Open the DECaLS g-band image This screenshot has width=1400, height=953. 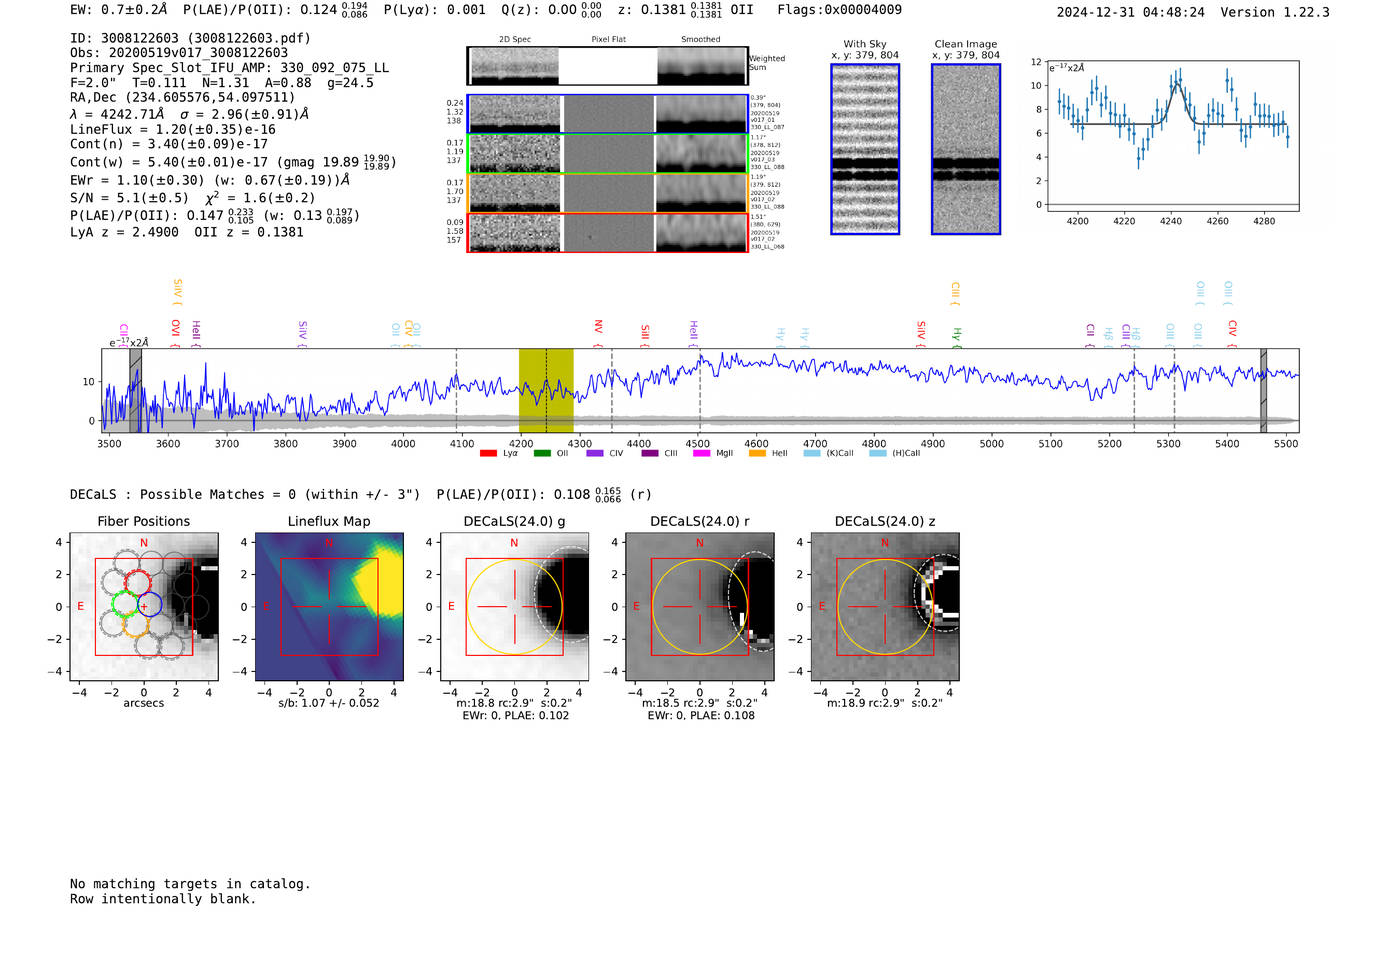514,607
